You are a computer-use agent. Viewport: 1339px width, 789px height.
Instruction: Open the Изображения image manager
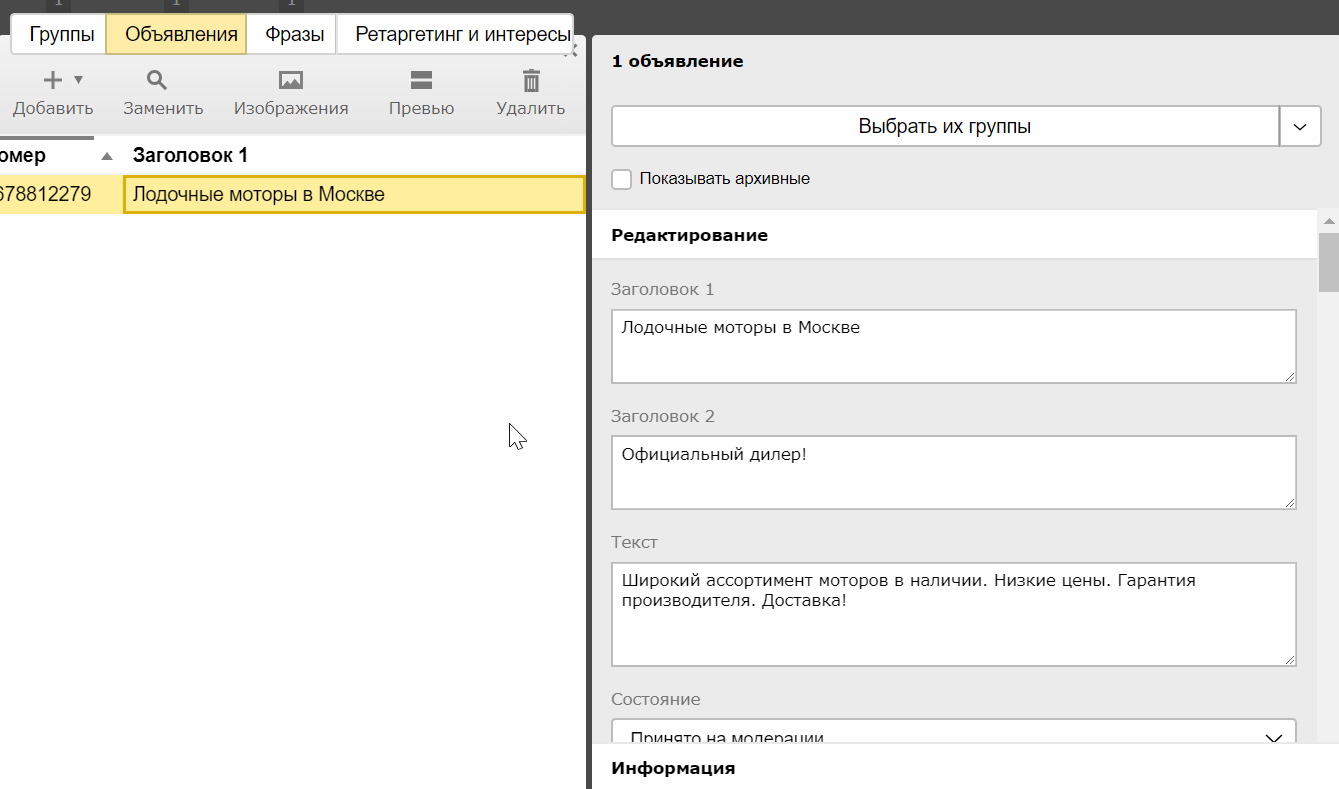pyautogui.click(x=291, y=81)
